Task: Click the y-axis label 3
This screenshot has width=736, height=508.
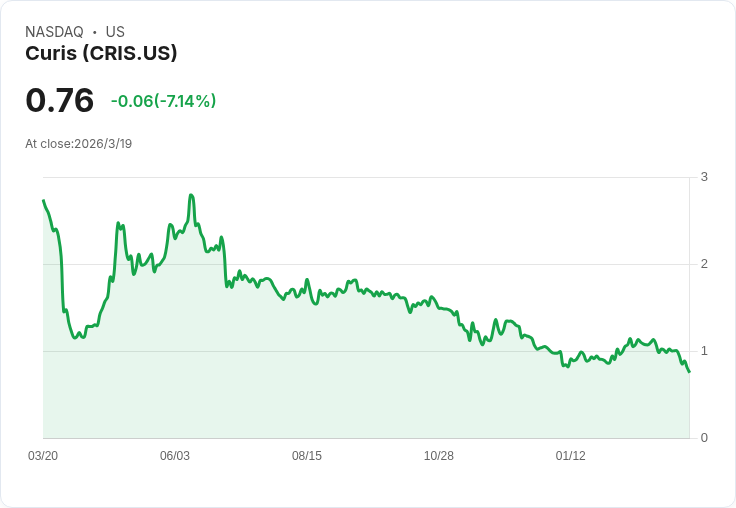Action: click(704, 177)
